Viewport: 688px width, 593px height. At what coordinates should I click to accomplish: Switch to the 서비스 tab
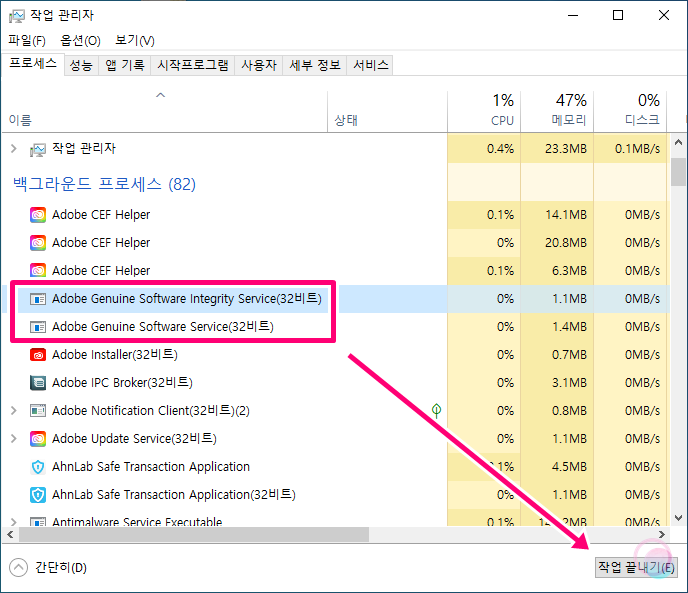point(371,65)
